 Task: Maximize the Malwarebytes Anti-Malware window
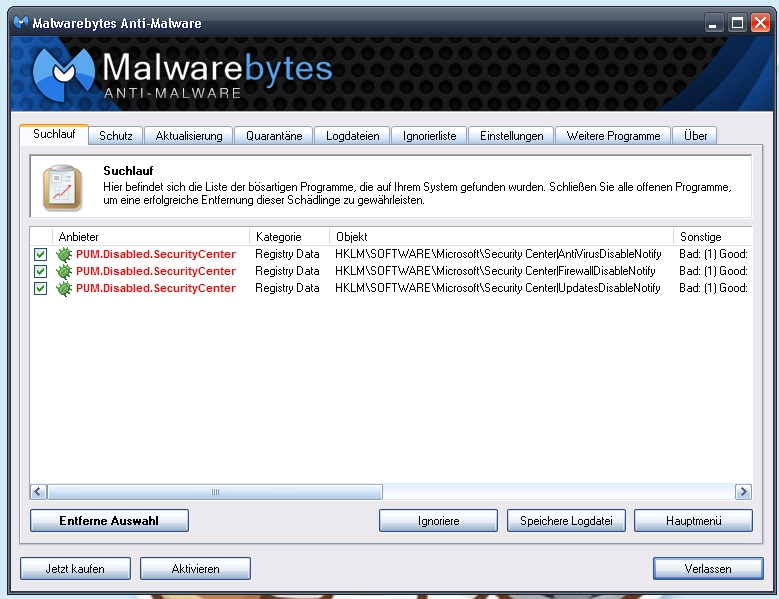tap(737, 23)
